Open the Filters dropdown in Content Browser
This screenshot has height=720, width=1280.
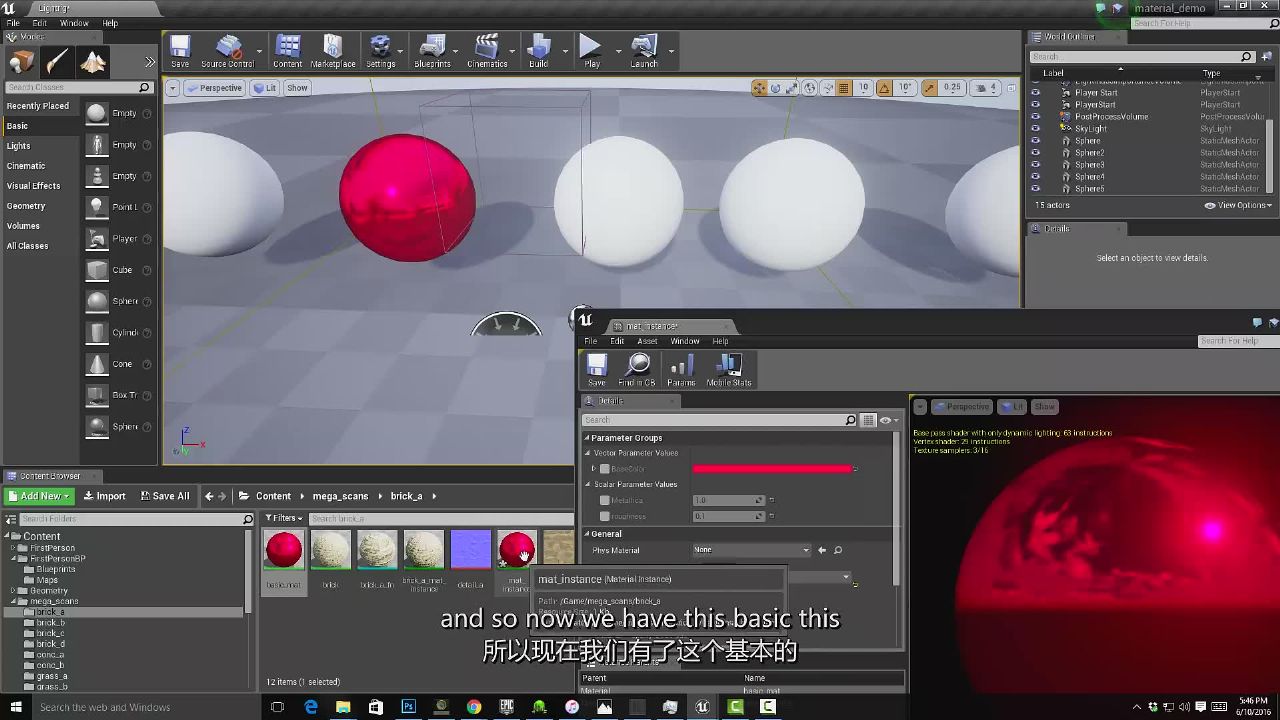point(284,518)
